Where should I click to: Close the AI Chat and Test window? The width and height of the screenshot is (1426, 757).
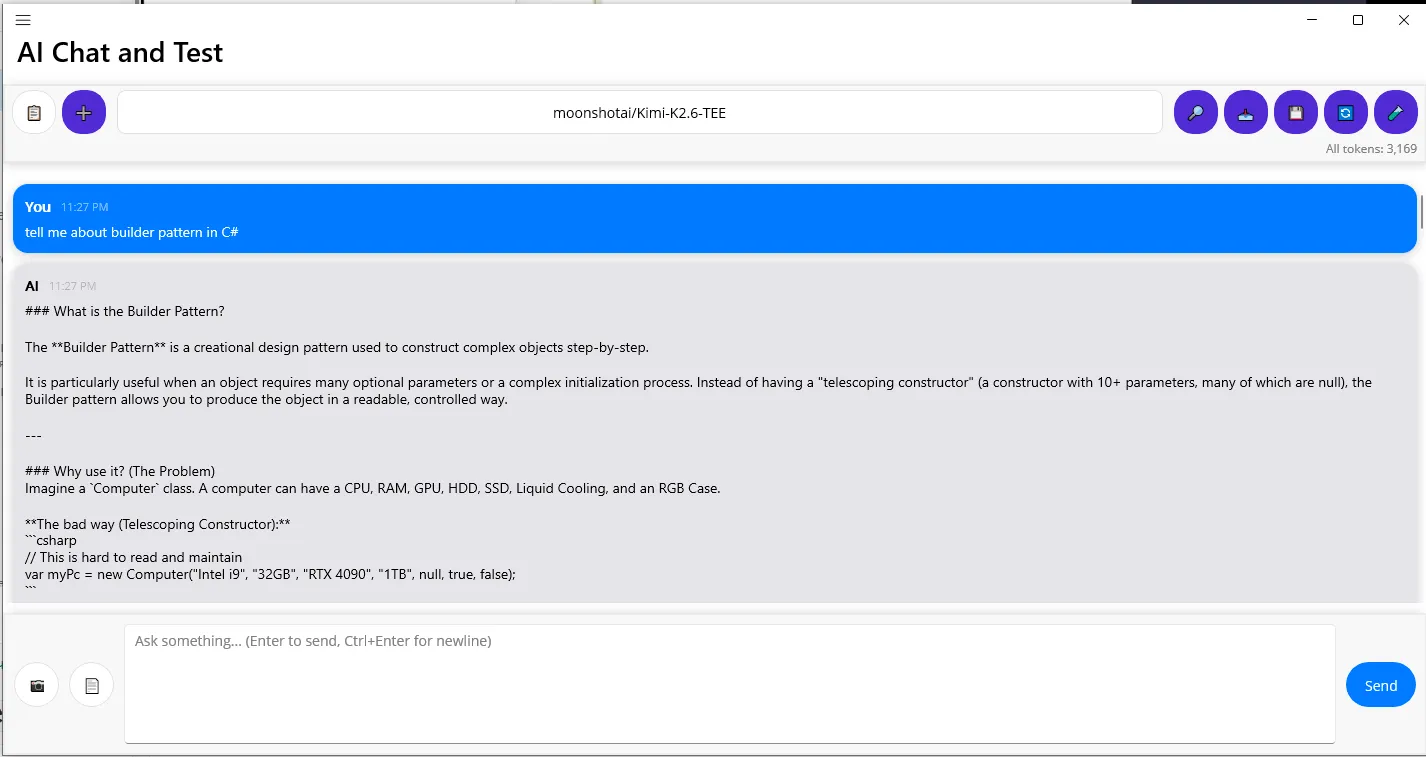point(1403,20)
